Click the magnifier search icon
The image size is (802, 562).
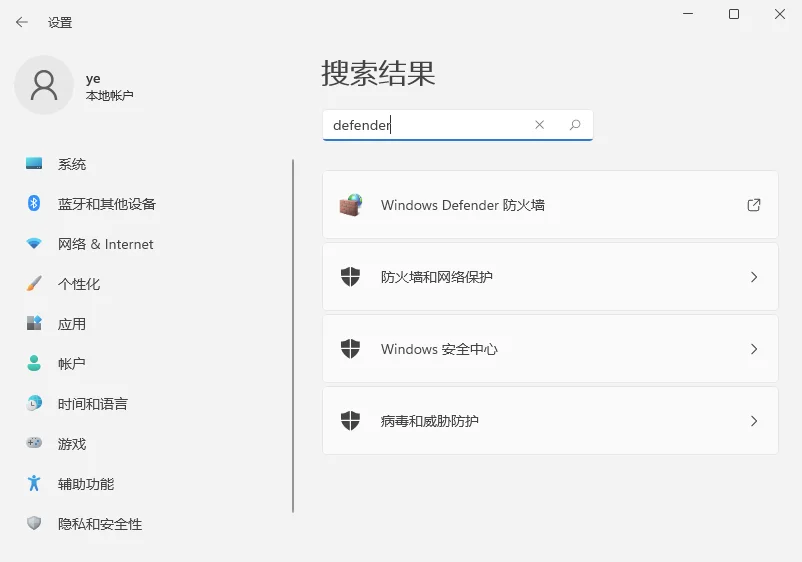575,125
